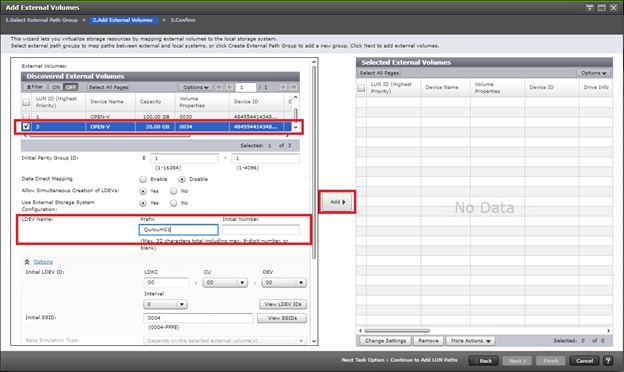Open the help question mark icon

point(608,361)
